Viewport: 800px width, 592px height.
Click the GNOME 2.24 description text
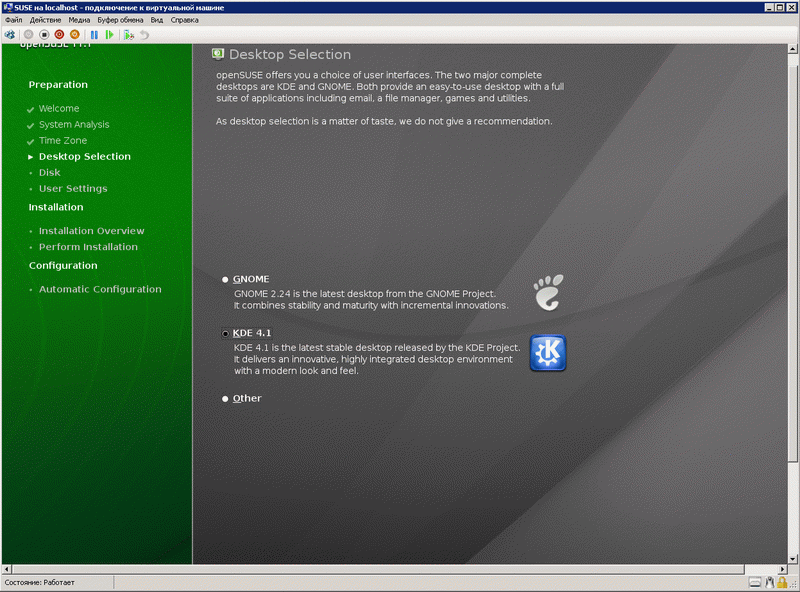(371, 300)
